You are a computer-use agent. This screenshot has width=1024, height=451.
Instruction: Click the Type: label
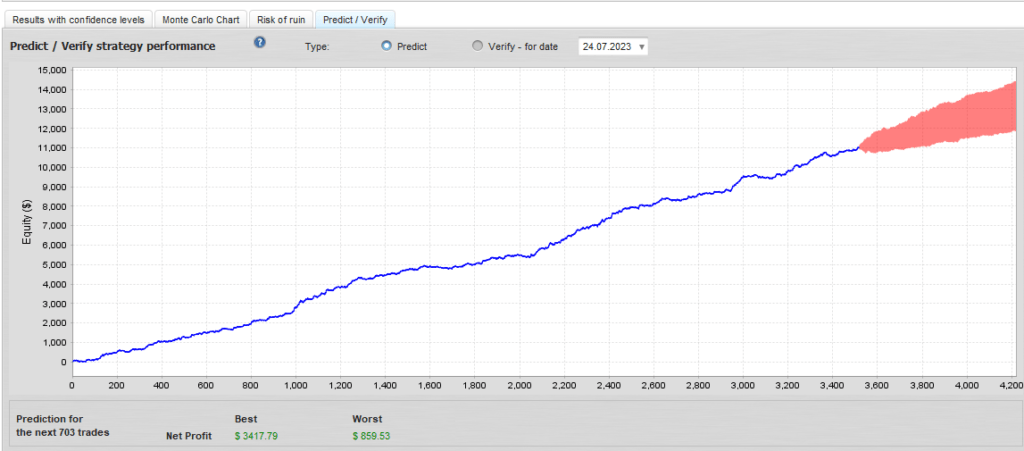pyautogui.click(x=317, y=47)
